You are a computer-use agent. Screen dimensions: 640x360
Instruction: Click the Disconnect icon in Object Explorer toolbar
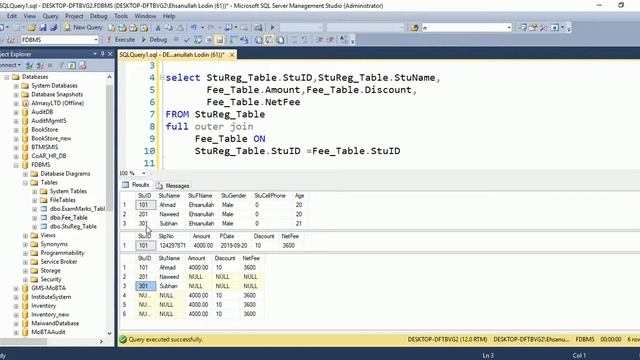pos(40,65)
